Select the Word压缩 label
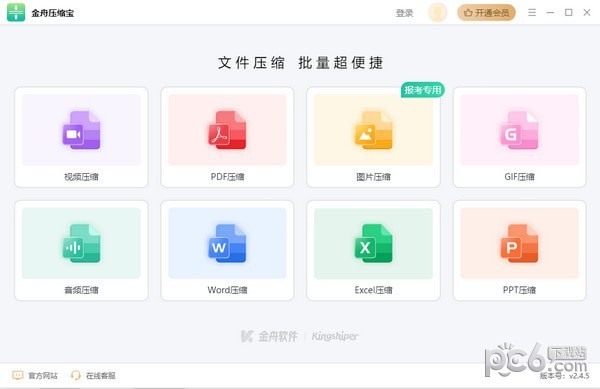Viewport: 600px width, 389px height. click(x=227, y=290)
